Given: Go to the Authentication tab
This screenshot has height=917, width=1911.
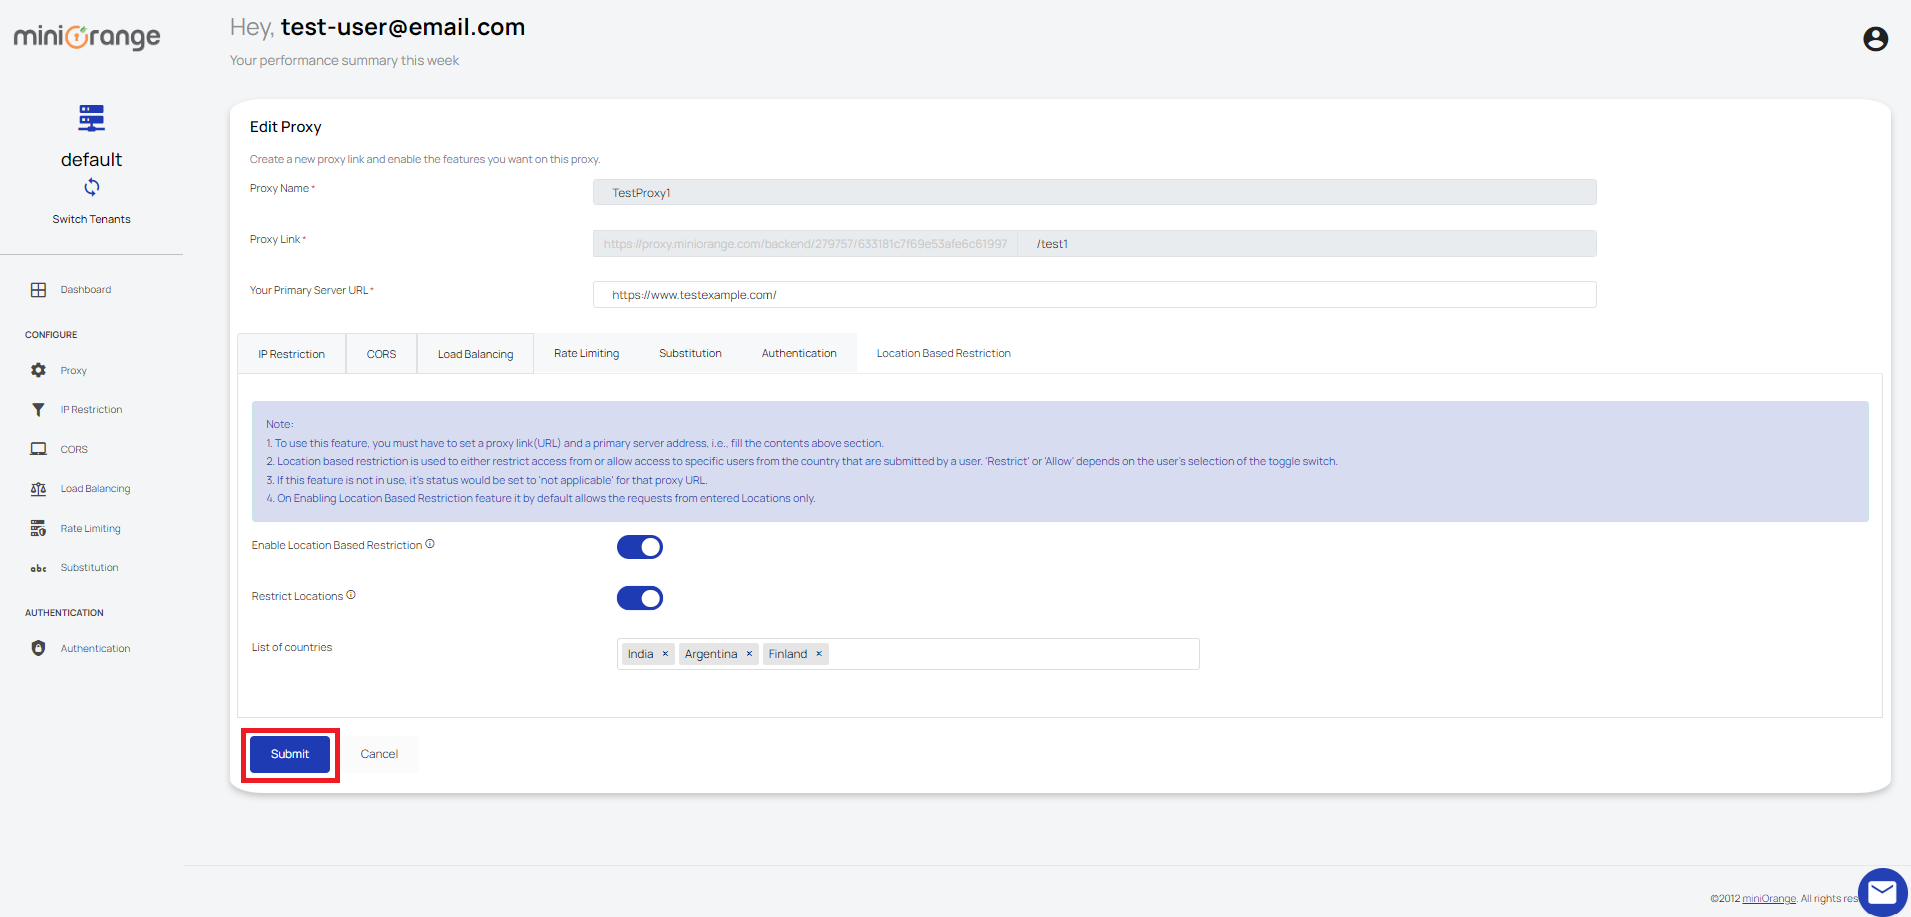Looking at the screenshot, I should [799, 353].
